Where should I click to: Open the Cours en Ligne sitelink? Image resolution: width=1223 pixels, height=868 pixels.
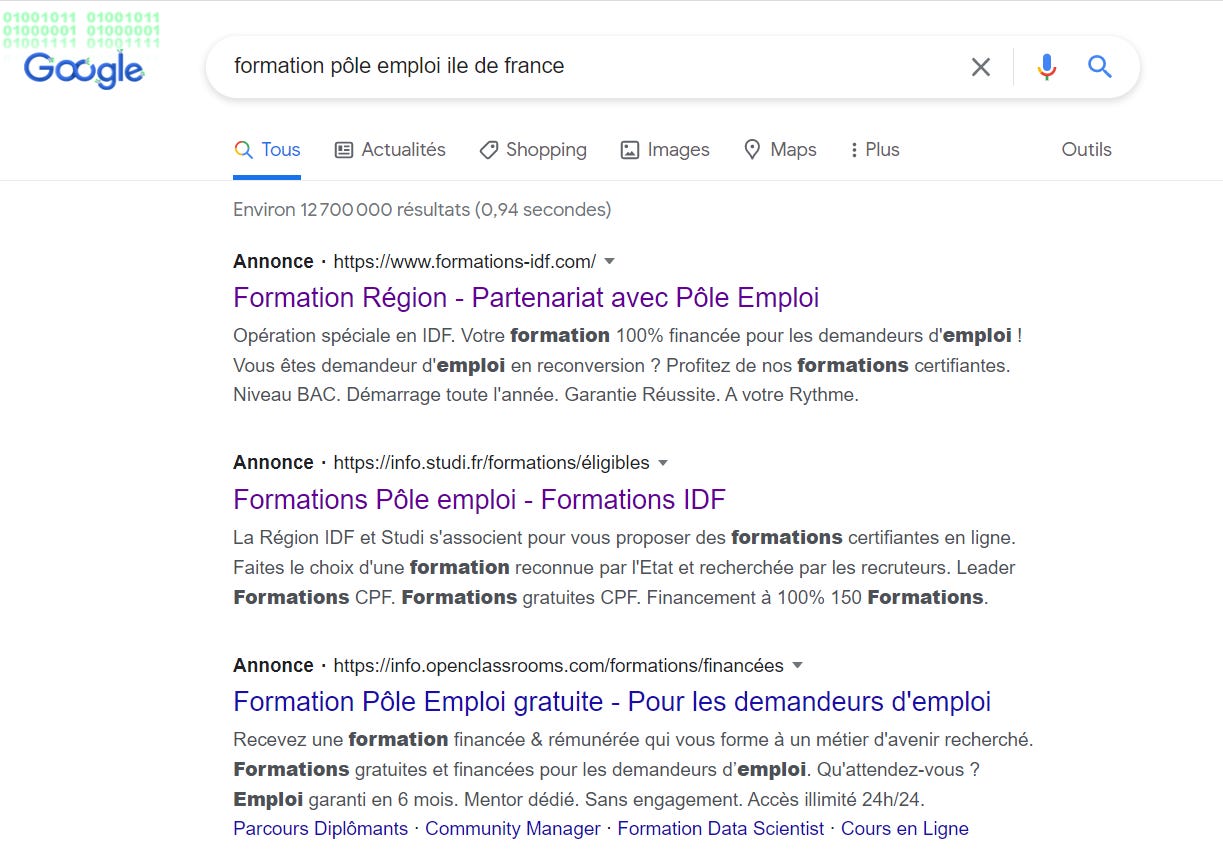[x=905, y=829]
